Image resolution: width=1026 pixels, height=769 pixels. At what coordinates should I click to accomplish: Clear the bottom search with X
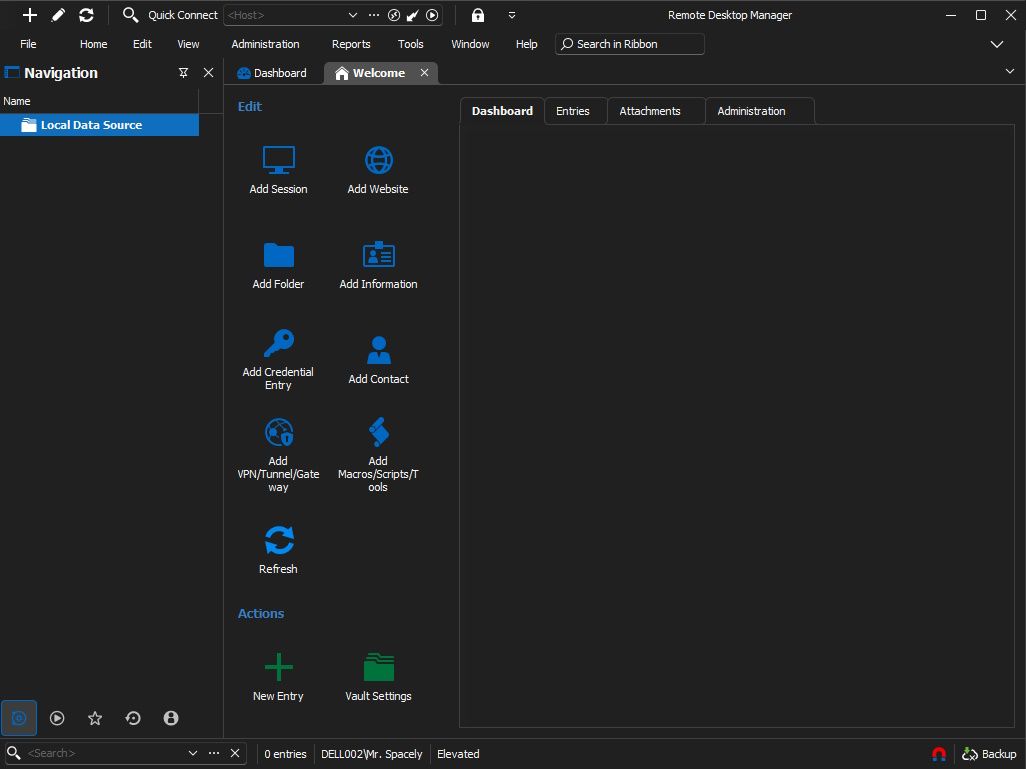tap(235, 753)
